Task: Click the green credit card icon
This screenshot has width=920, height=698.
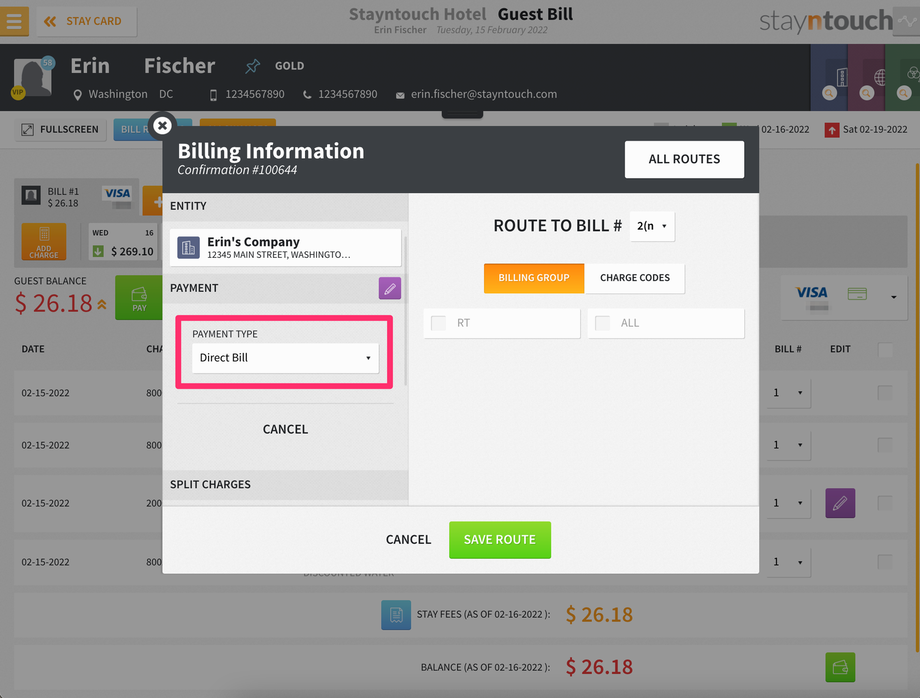Action: point(857,293)
